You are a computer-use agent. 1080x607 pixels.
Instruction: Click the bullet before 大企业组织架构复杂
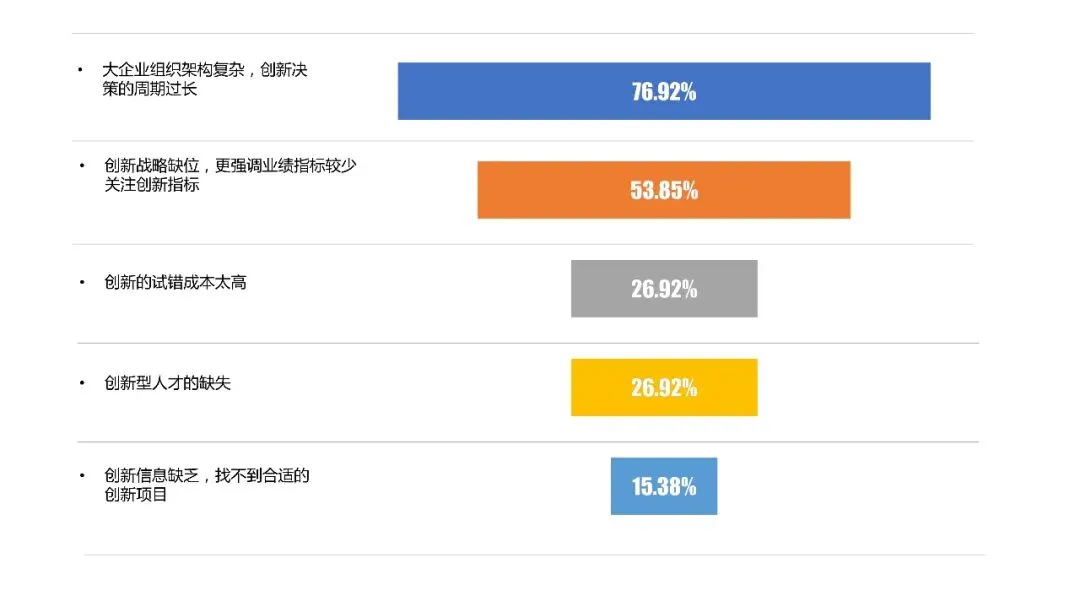[82, 70]
